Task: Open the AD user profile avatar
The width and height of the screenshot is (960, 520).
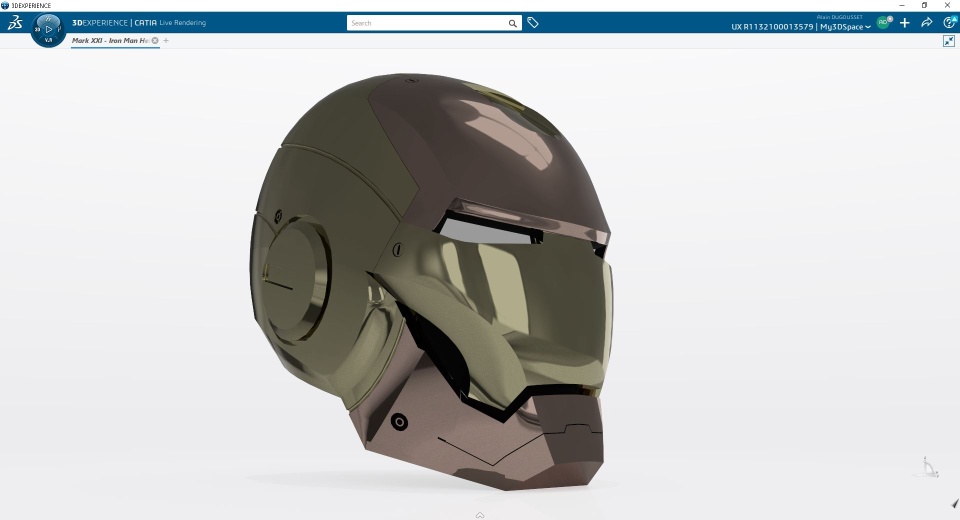Action: point(884,23)
